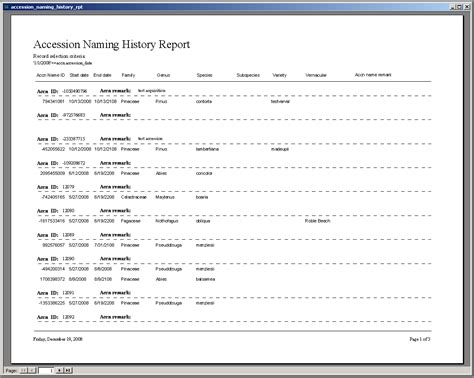474x378 pixels.
Task: Click the Family column header
Action: (x=128, y=75)
